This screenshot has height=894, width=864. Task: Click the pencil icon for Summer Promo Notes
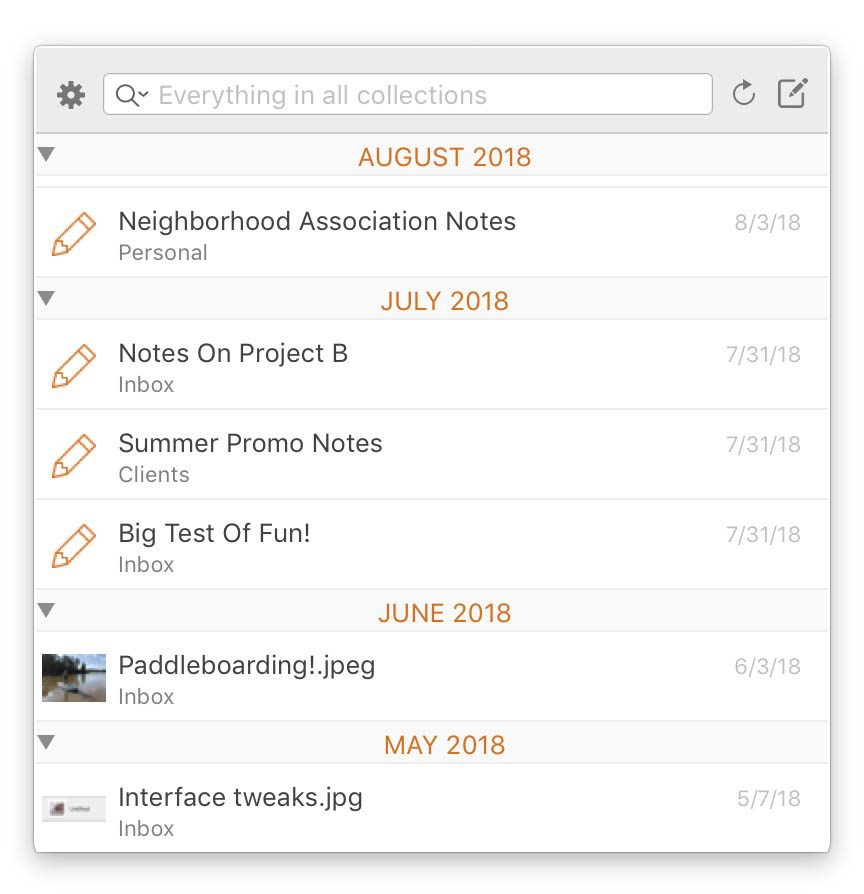coord(74,457)
